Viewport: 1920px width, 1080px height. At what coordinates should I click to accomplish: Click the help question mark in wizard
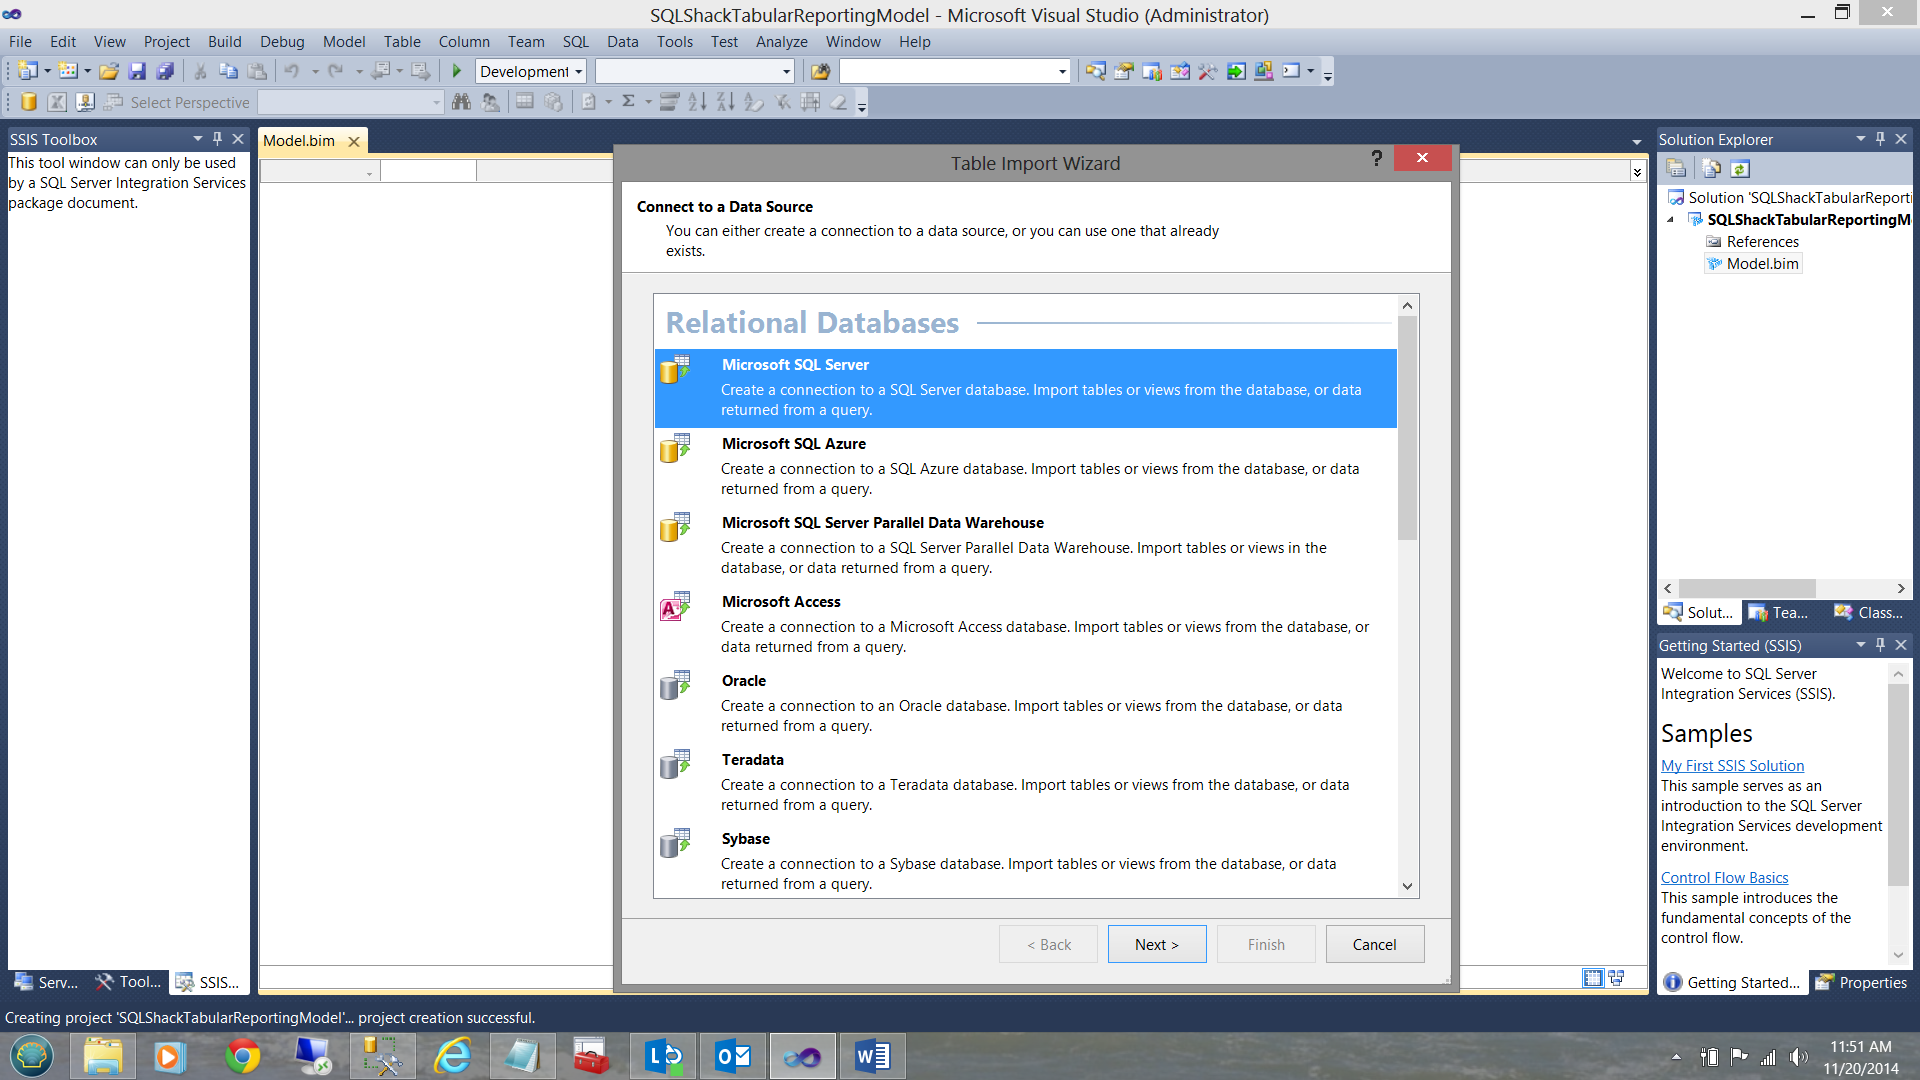pos(1376,158)
